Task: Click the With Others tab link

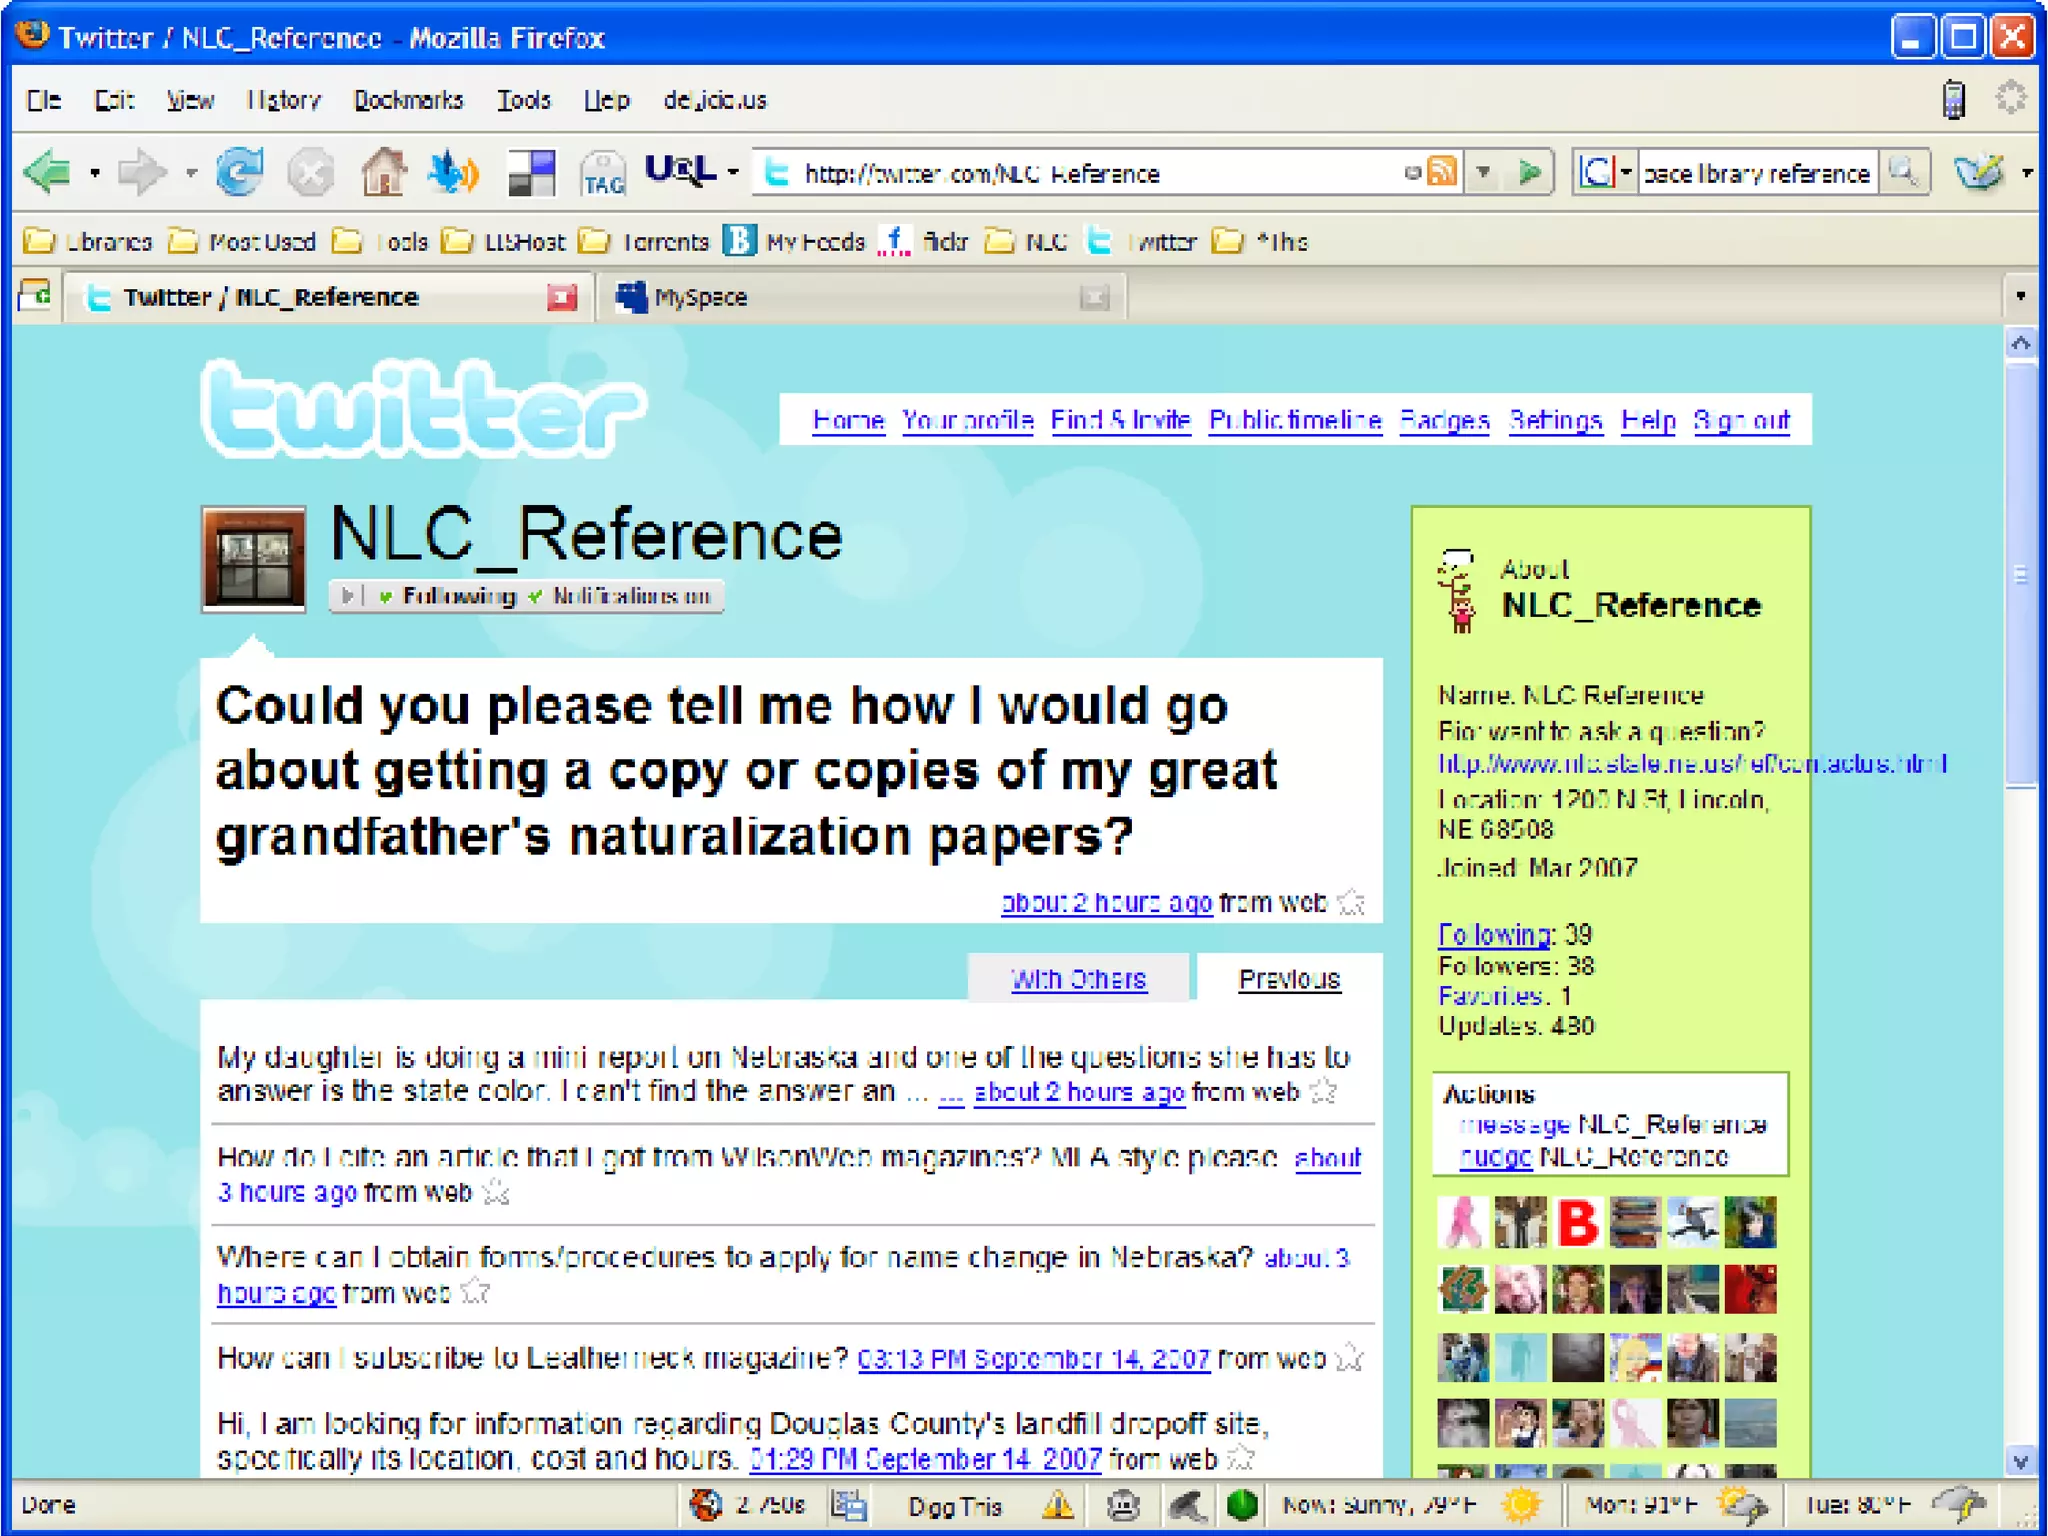Action: (x=1078, y=979)
